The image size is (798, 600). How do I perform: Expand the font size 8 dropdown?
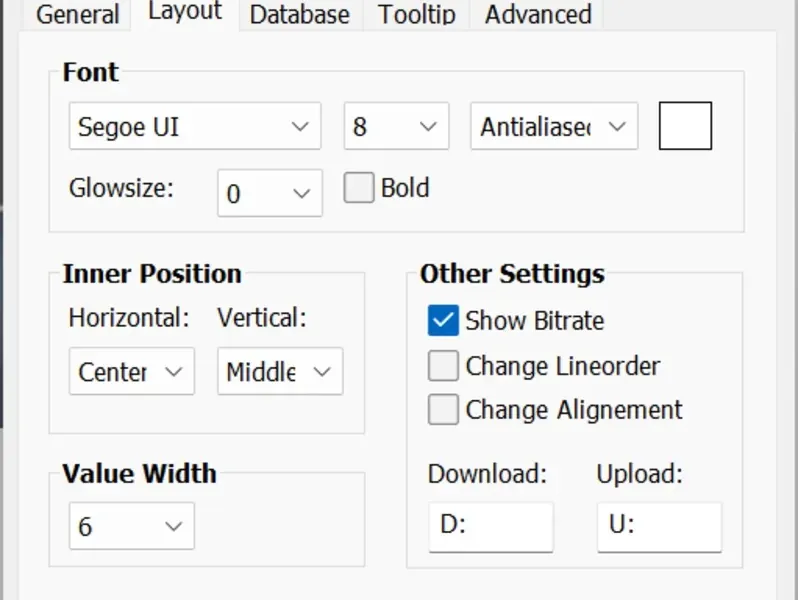396,126
